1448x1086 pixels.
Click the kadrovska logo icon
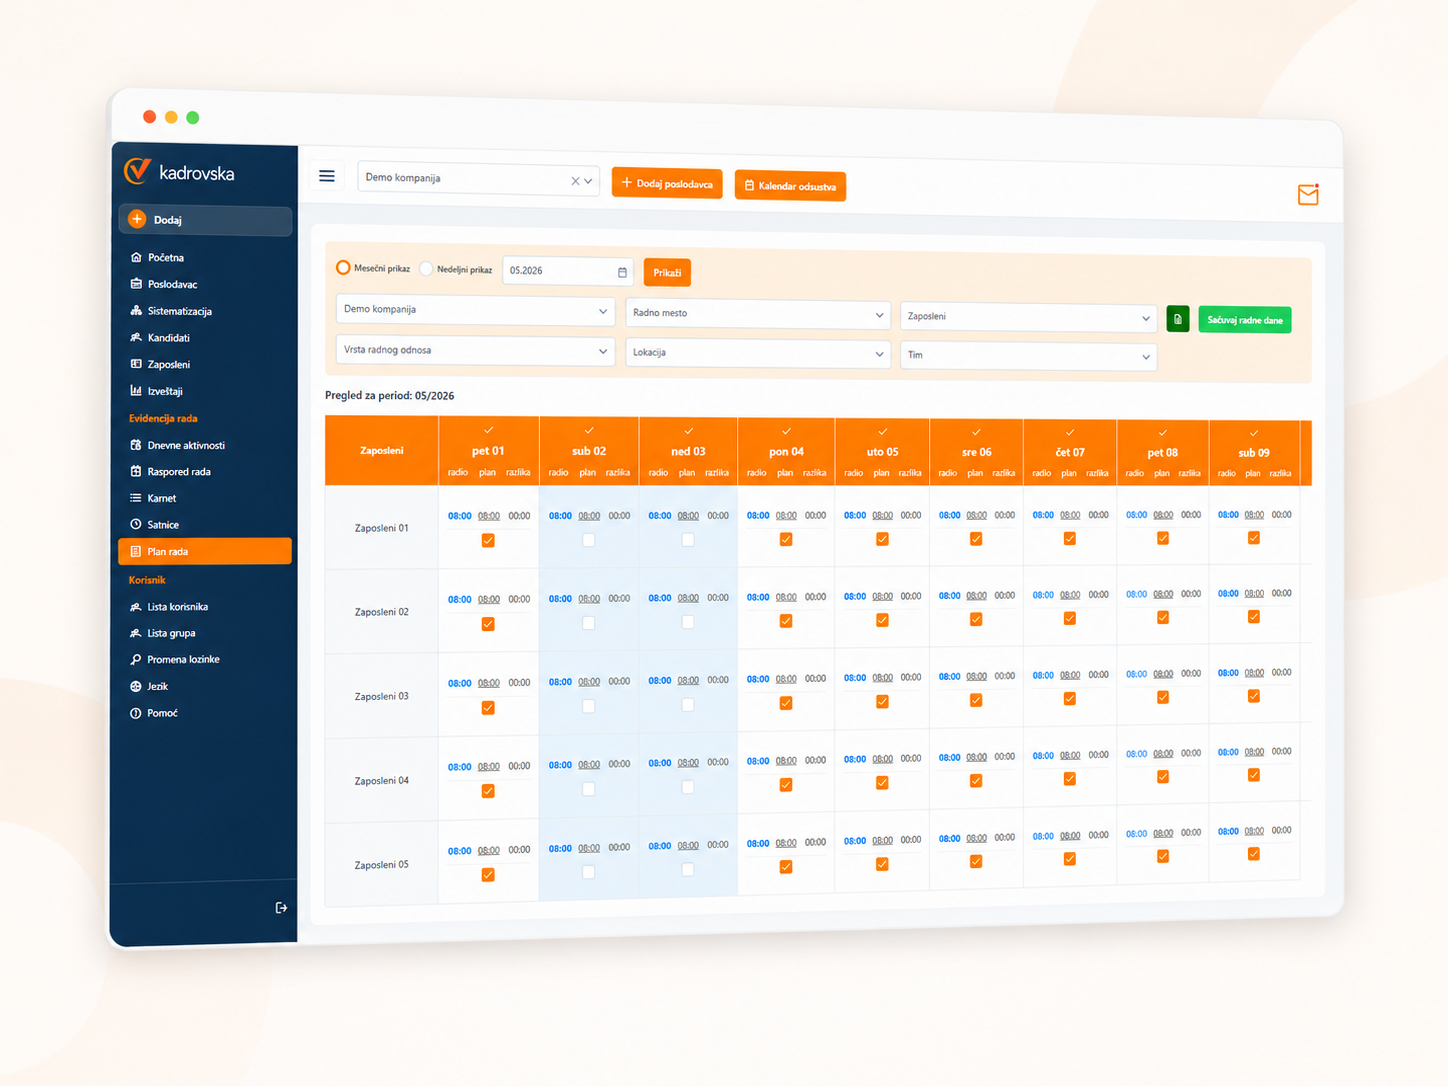click(x=137, y=171)
